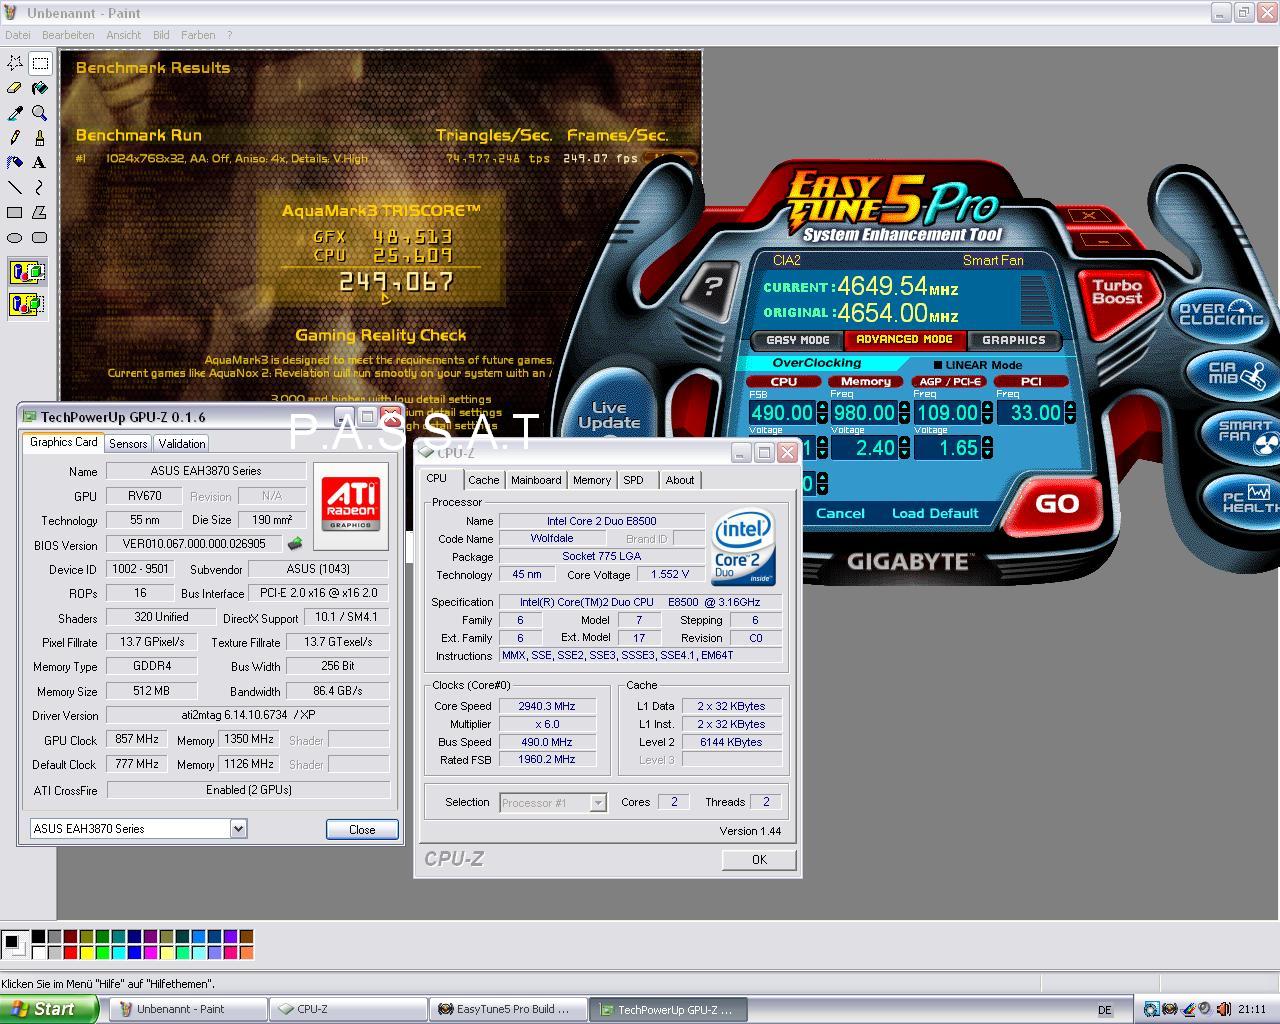Viewport: 1280px width, 1024px height.
Task: Select the Text tool (letter A)
Action: (x=40, y=162)
